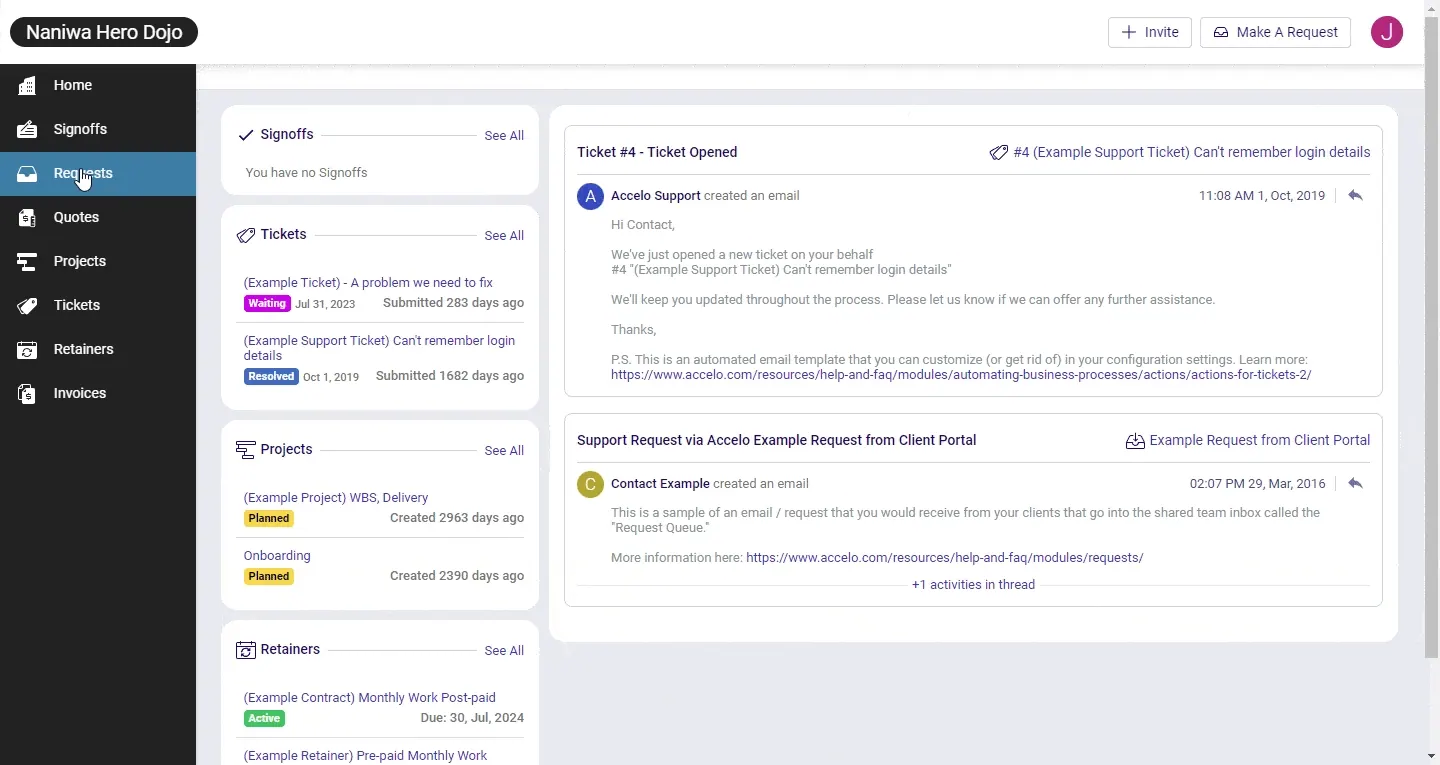This screenshot has width=1440, height=765.
Task: Open the Can't remember login details ticket in Tickets card
Action: click(380, 348)
